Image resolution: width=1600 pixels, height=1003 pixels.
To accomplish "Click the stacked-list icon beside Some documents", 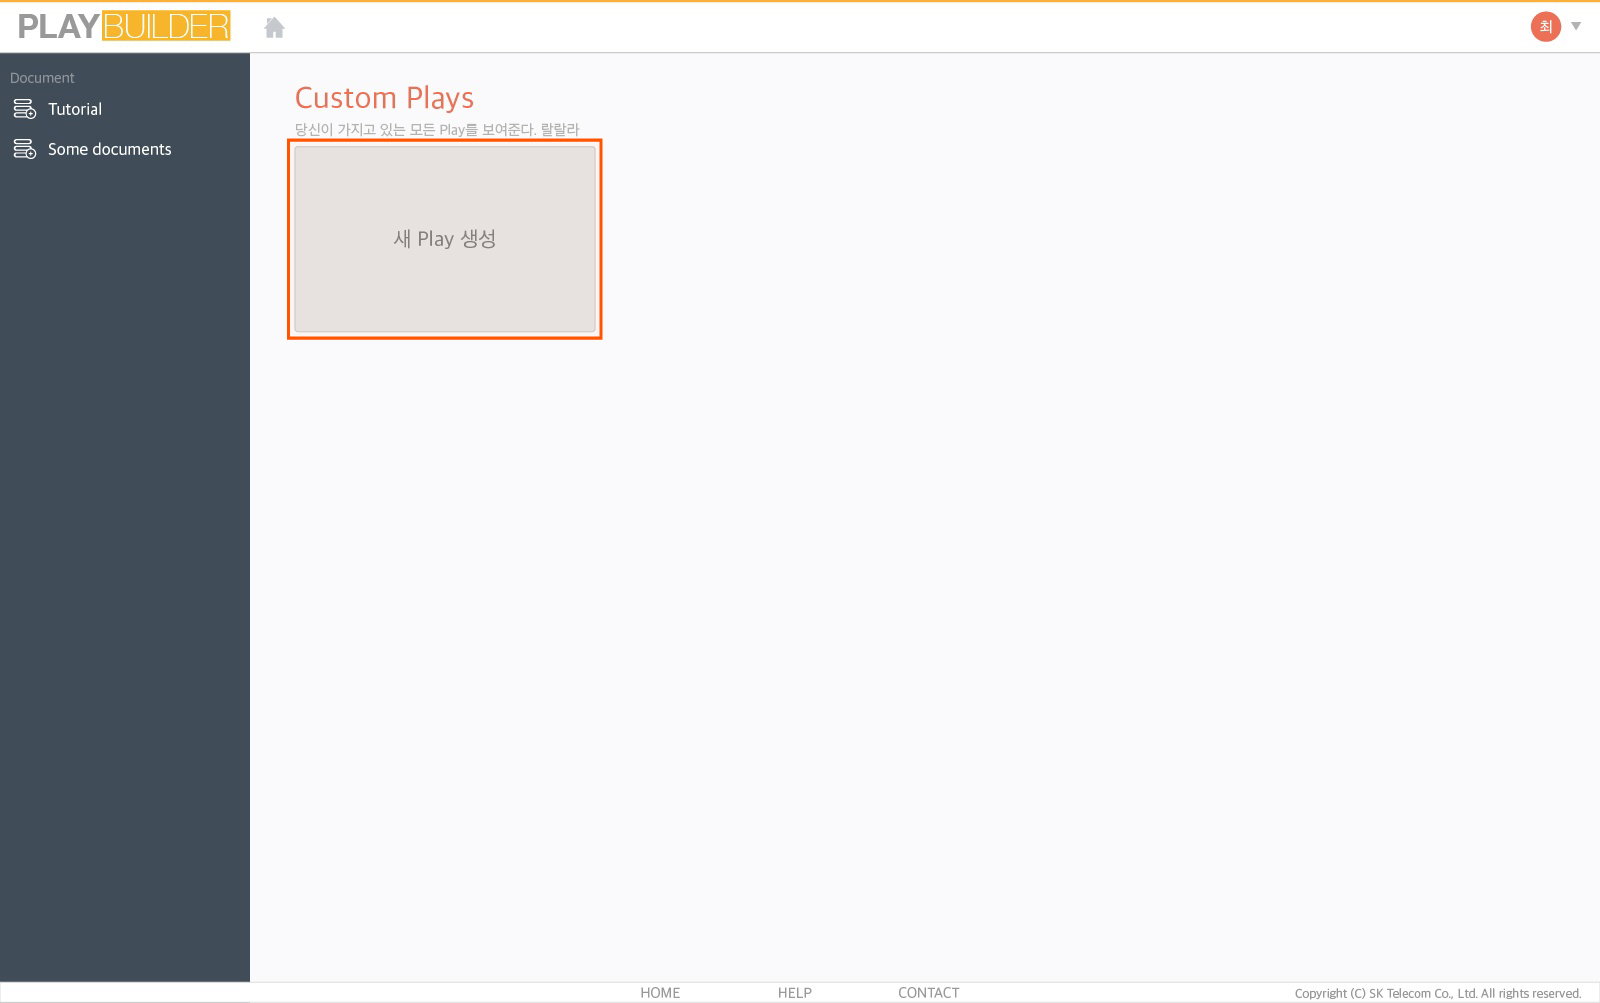I will tap(24, 149).
